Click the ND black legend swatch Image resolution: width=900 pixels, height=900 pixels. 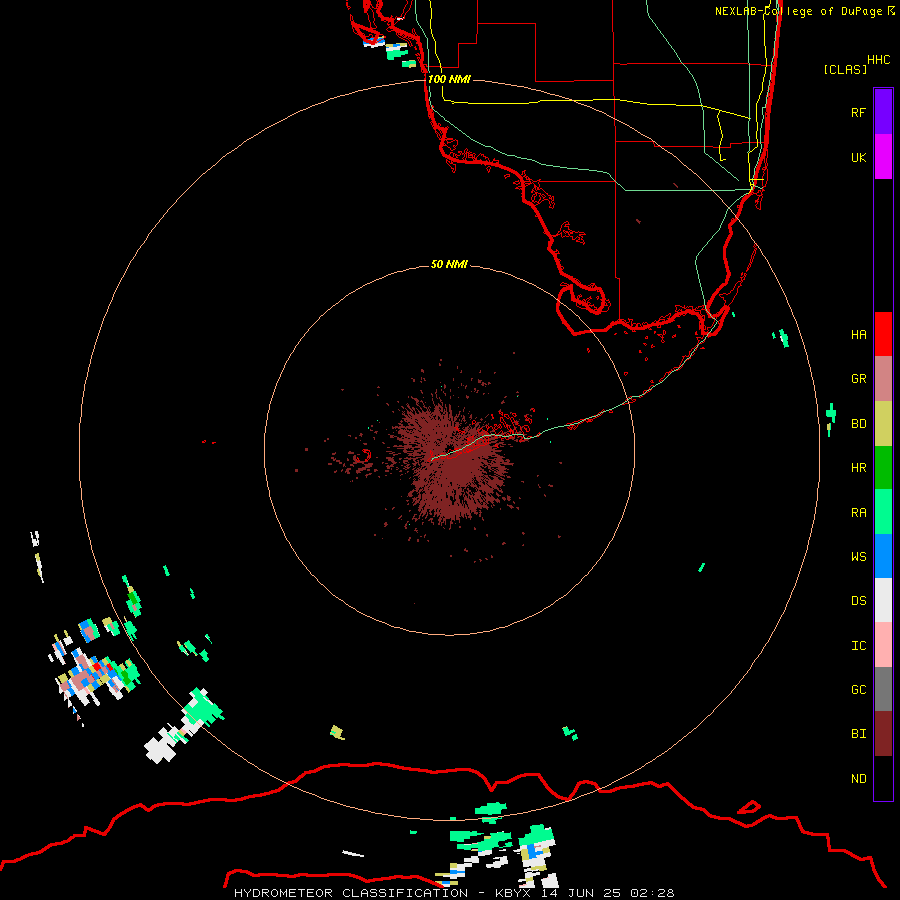click(883, 778)
